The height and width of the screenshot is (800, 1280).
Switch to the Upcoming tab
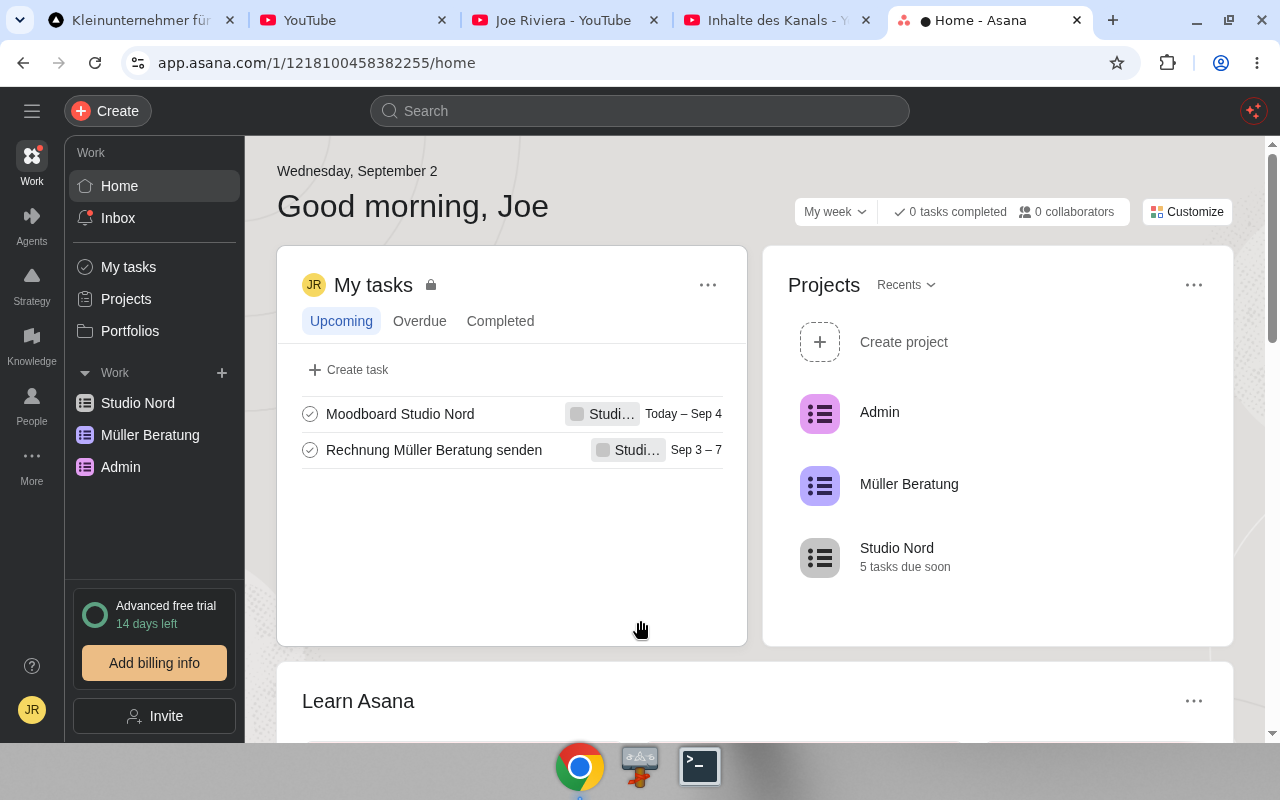coord(341,321)
